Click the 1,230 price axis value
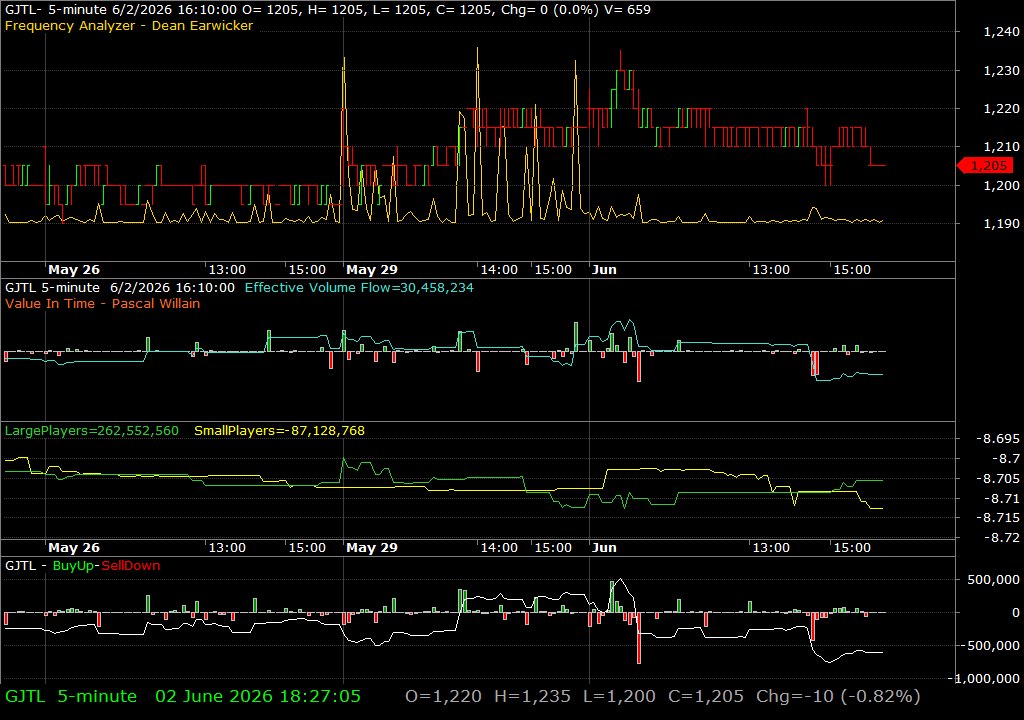 pyautogui.click(x=1001, y=71)
